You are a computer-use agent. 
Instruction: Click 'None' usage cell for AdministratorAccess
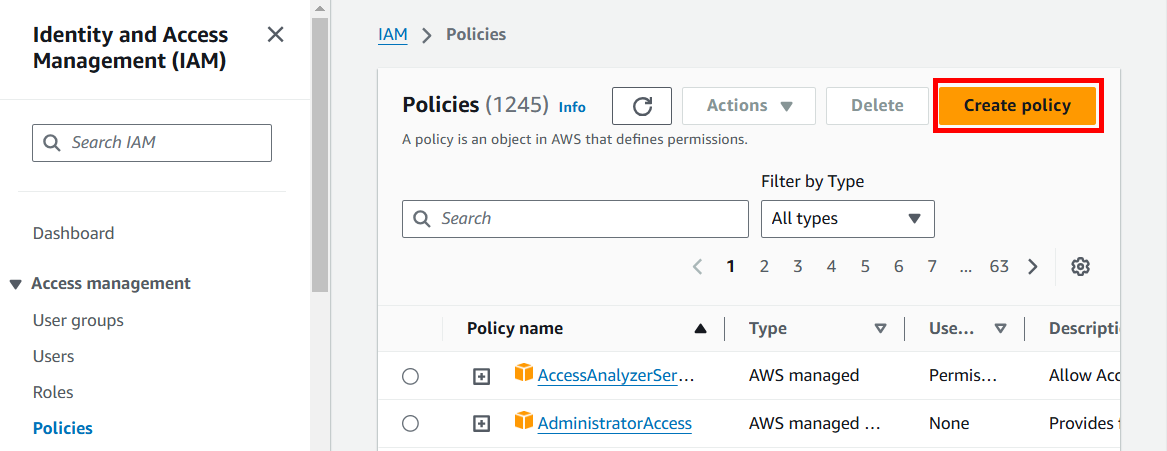tap(949, 423)
